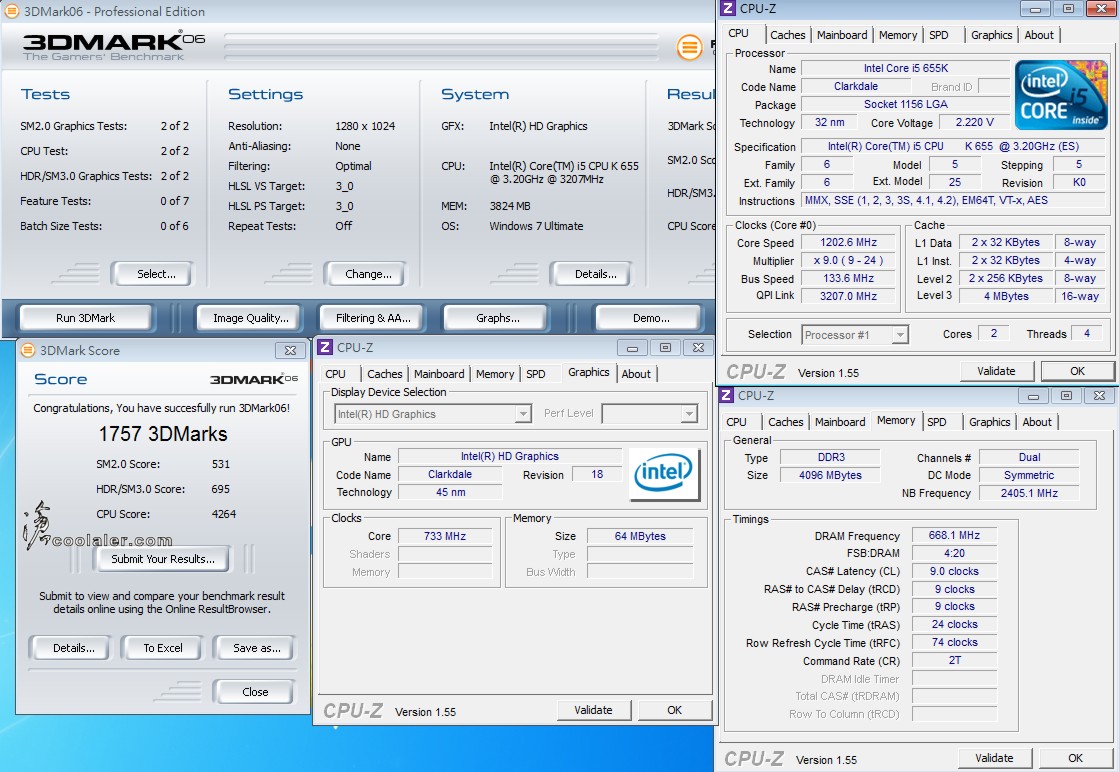Maximize the CPU-Z Graphics window
The image size is (1119, 772).
(665, 347)
